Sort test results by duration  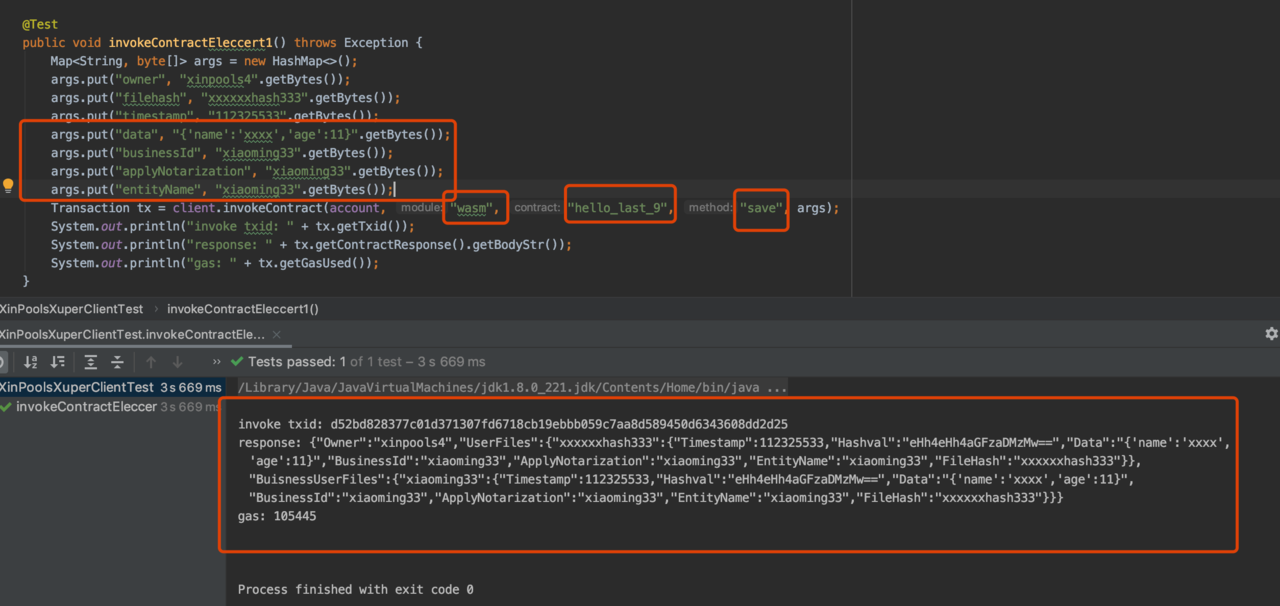(58, 362)
